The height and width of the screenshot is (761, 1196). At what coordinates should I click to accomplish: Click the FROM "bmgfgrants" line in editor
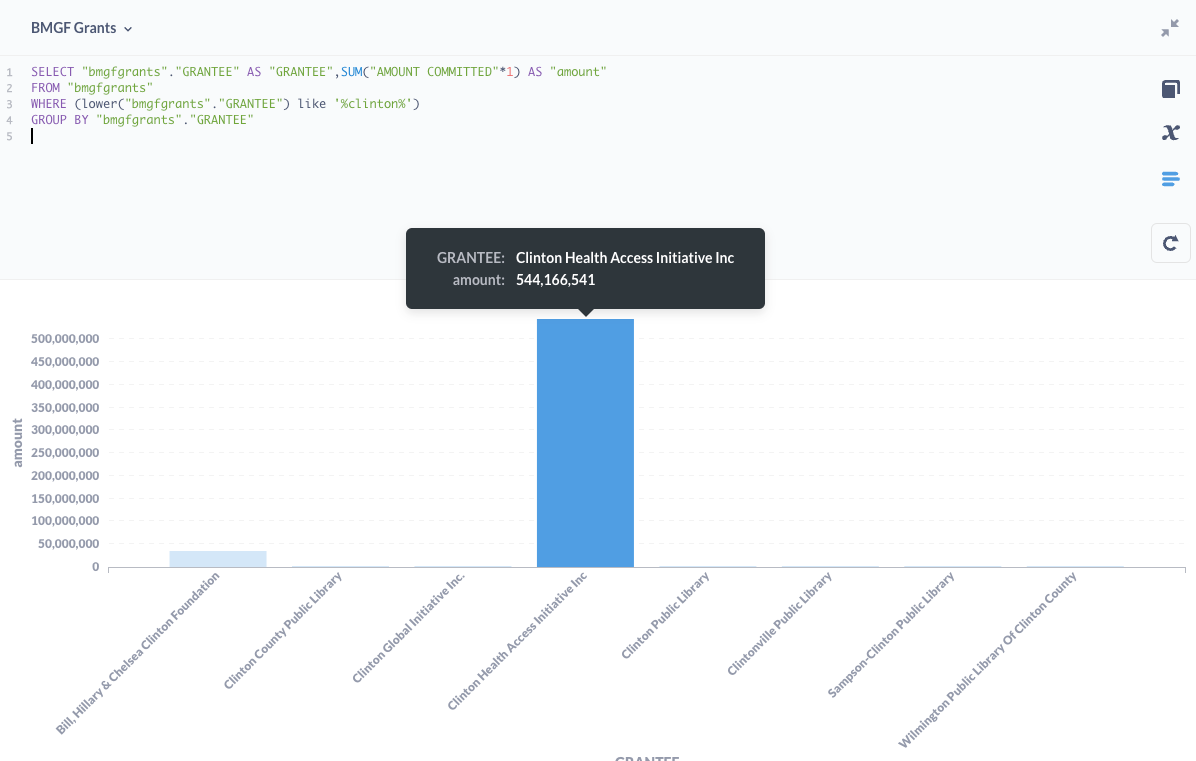(91, 88)
